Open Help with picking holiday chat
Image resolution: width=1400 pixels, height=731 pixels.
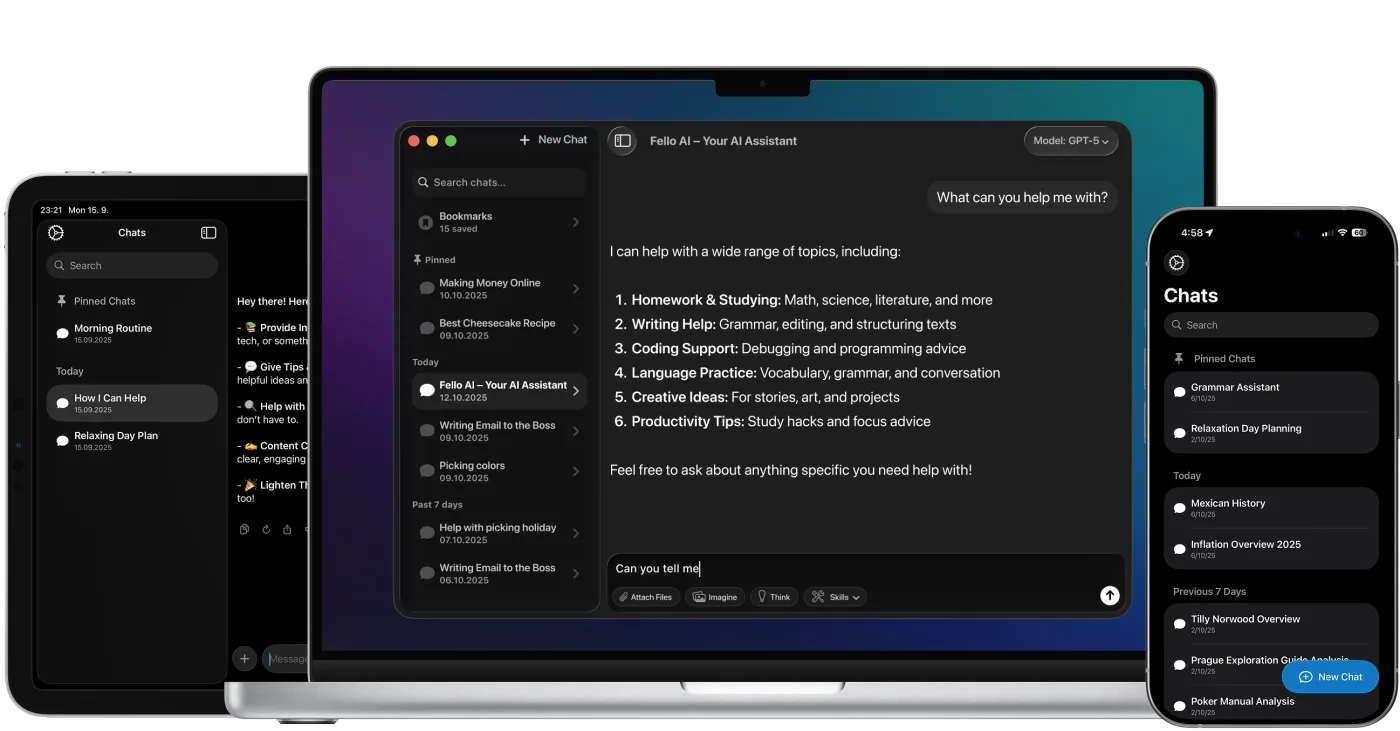[x=499, y=533]
